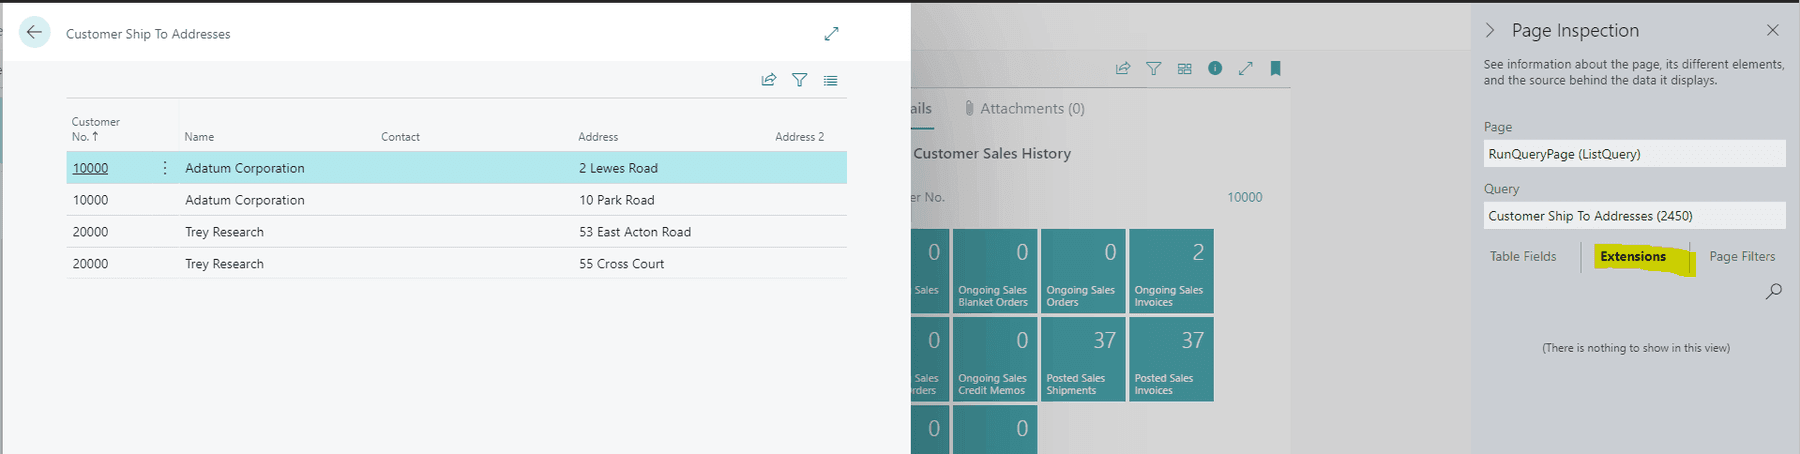The image size is (1800, 454).
Task: Click expand icon in background customer page
Action: point(1245,69)
